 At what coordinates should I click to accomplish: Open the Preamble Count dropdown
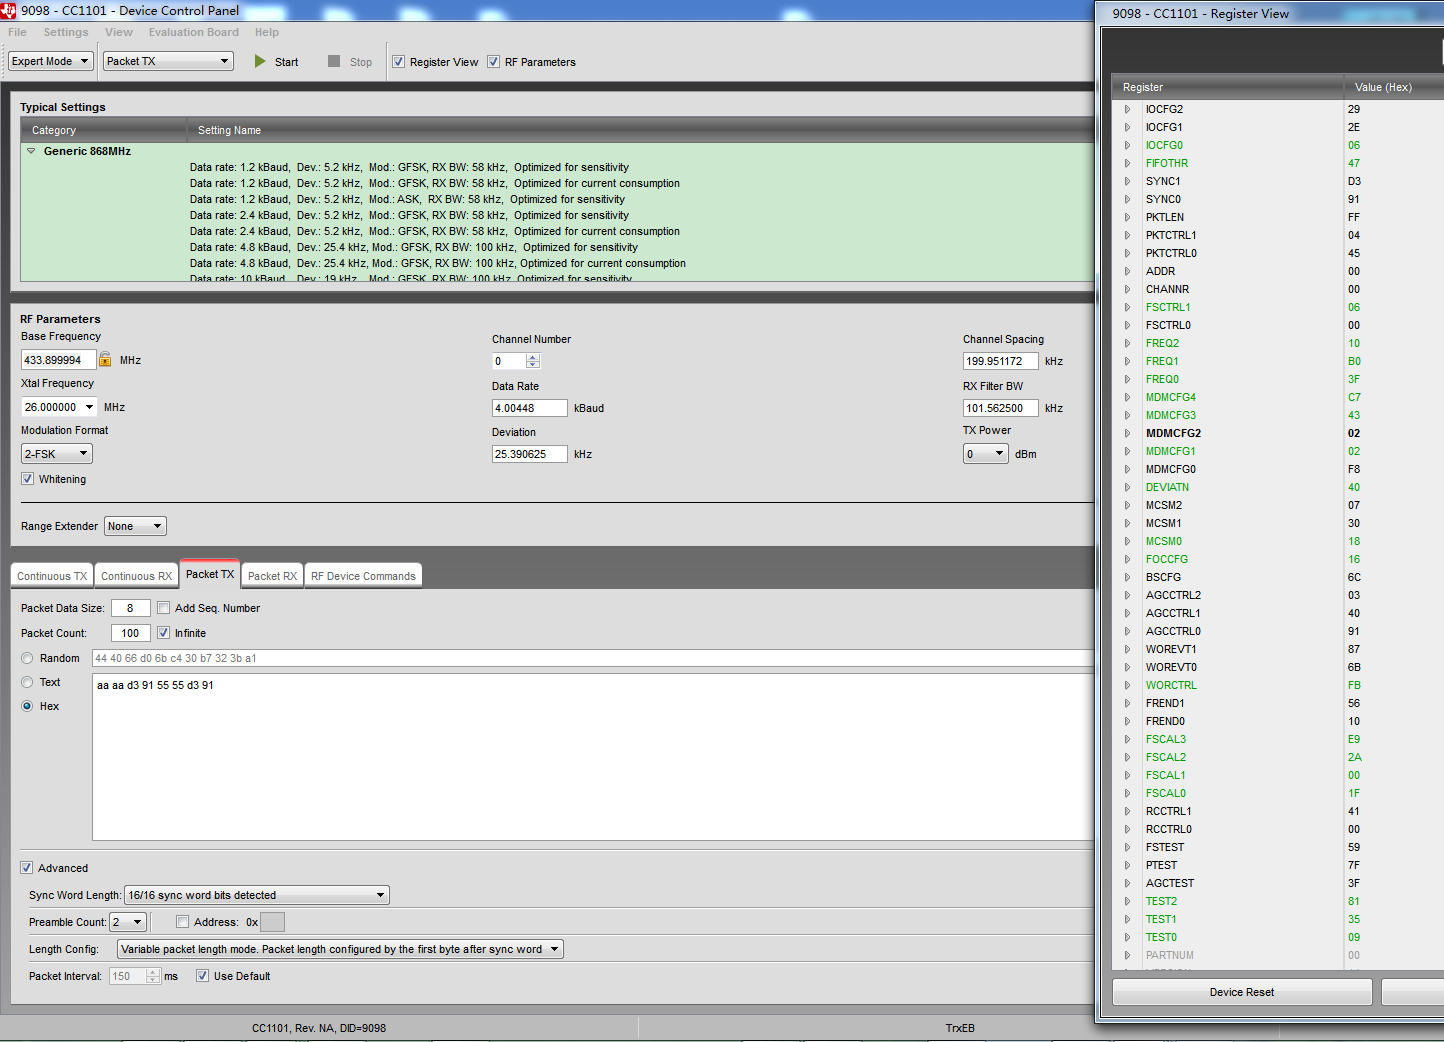(x=128, y=922)
